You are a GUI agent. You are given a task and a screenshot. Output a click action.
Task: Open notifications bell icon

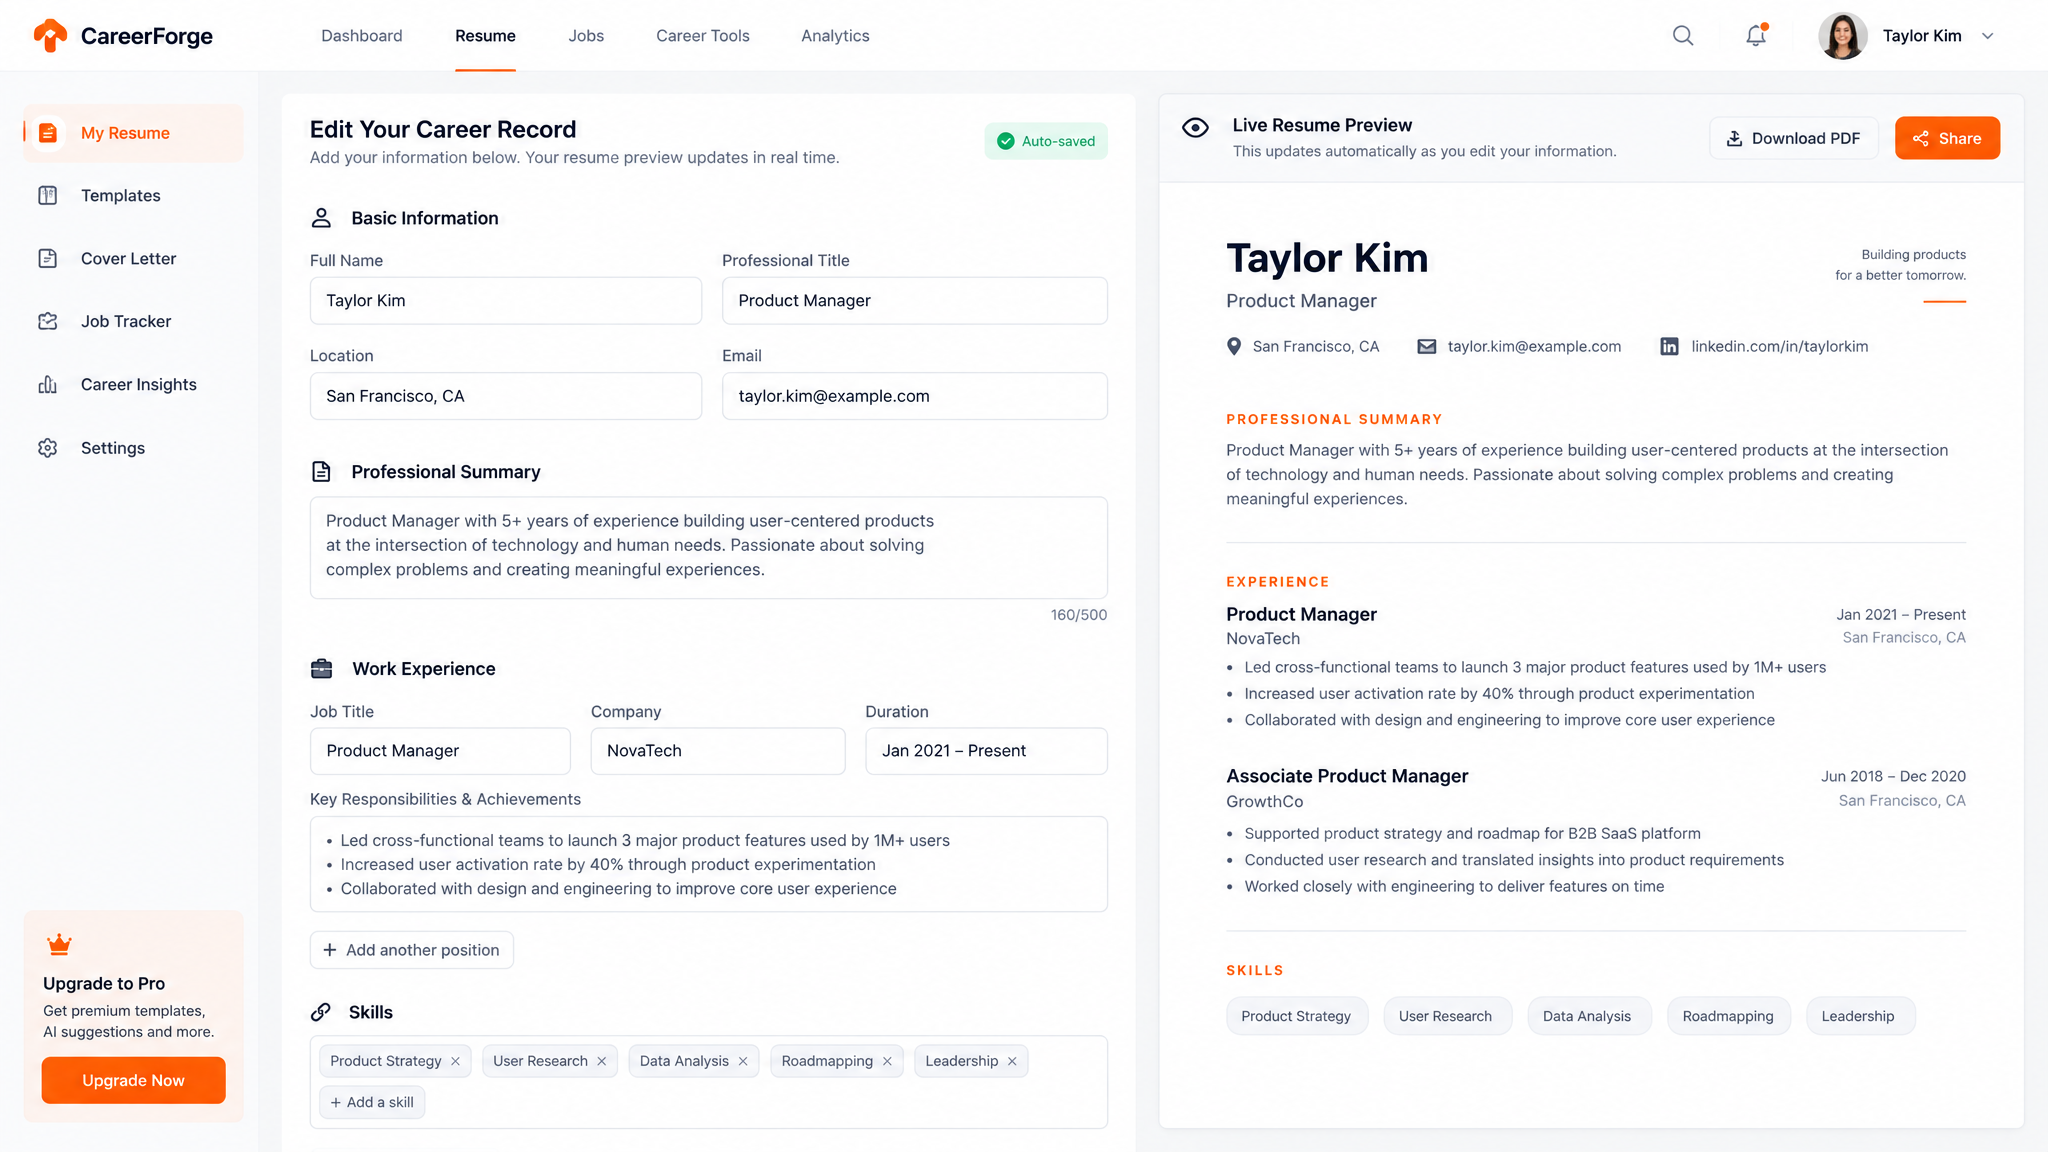pyautogui.click(x=1756, y=36)
